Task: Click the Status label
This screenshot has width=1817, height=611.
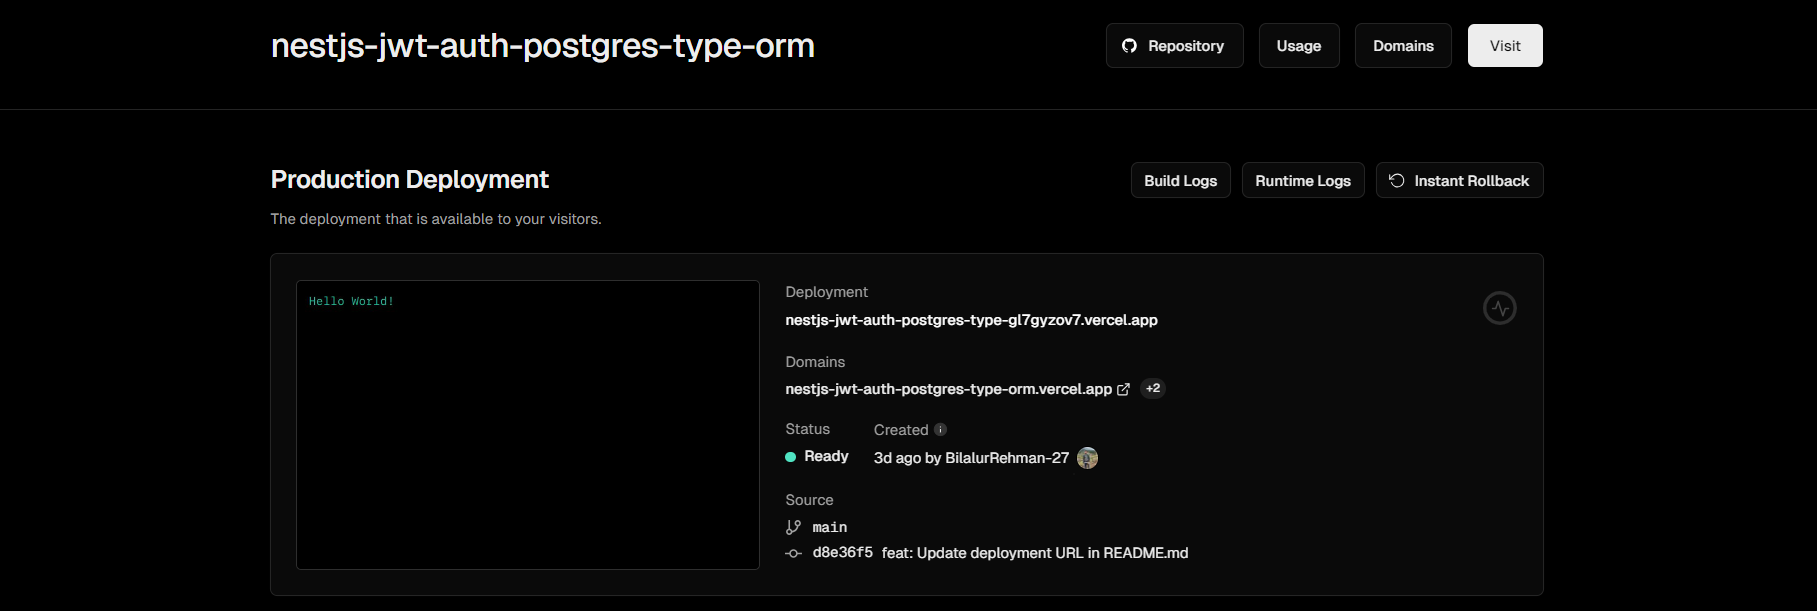Action: click(807, 429)
